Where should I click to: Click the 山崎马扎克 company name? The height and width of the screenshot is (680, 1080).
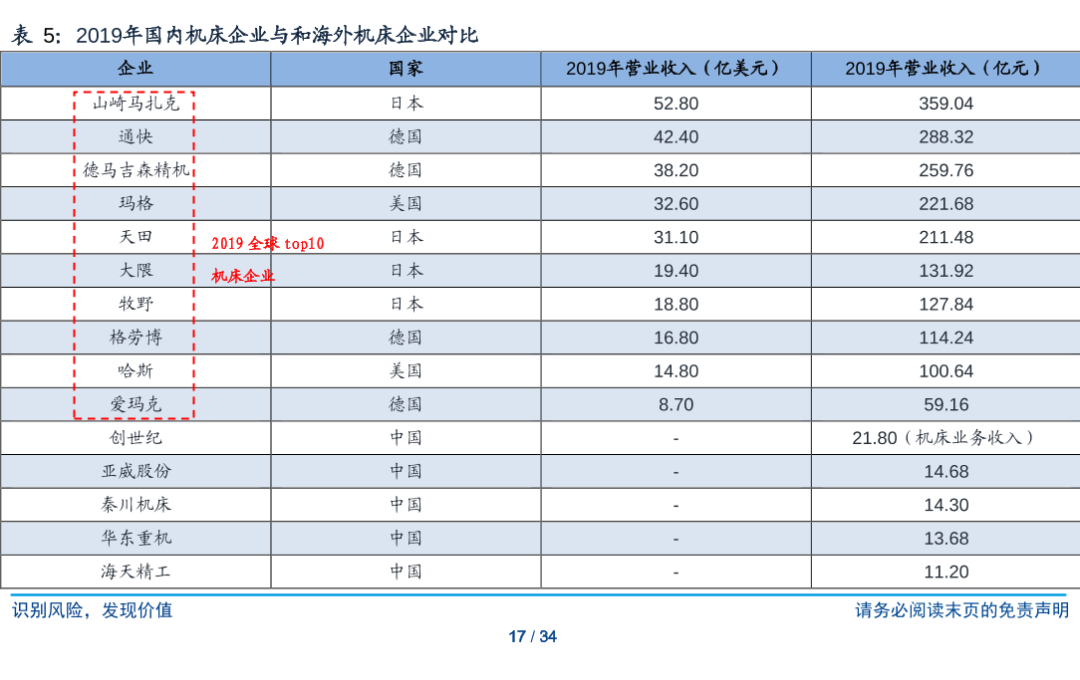tap(136, 103)
